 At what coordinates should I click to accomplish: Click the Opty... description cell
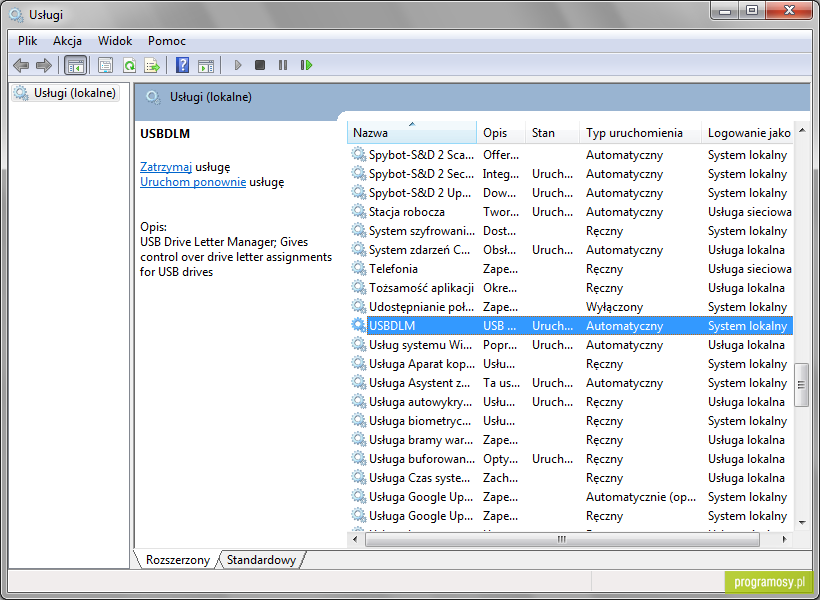tap(500, 459)
